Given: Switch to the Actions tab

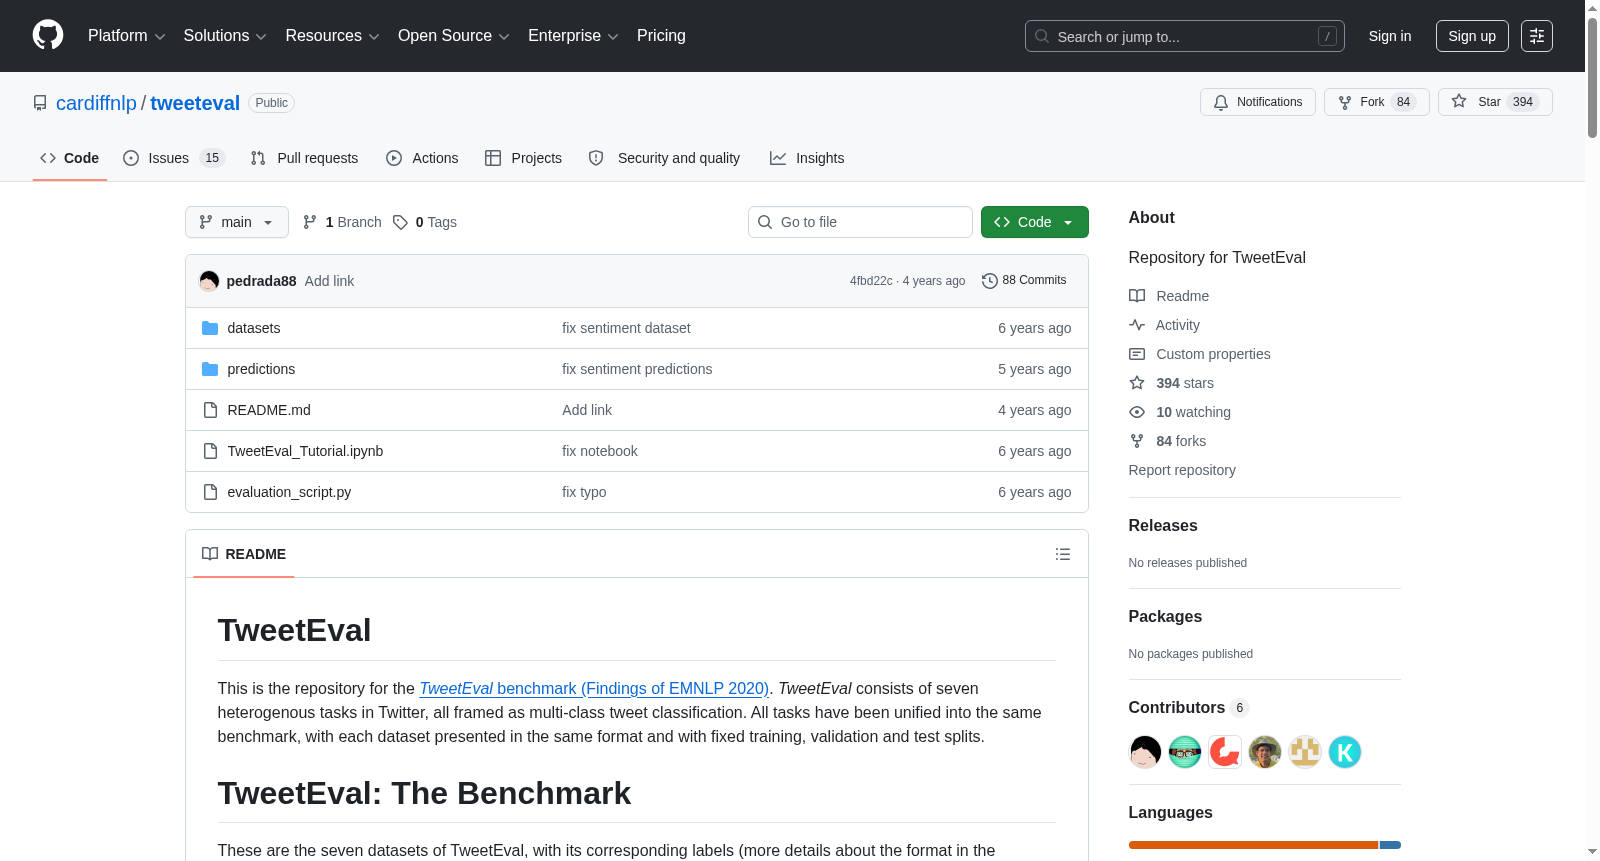Looking at the screenshot, I should 422,158.
